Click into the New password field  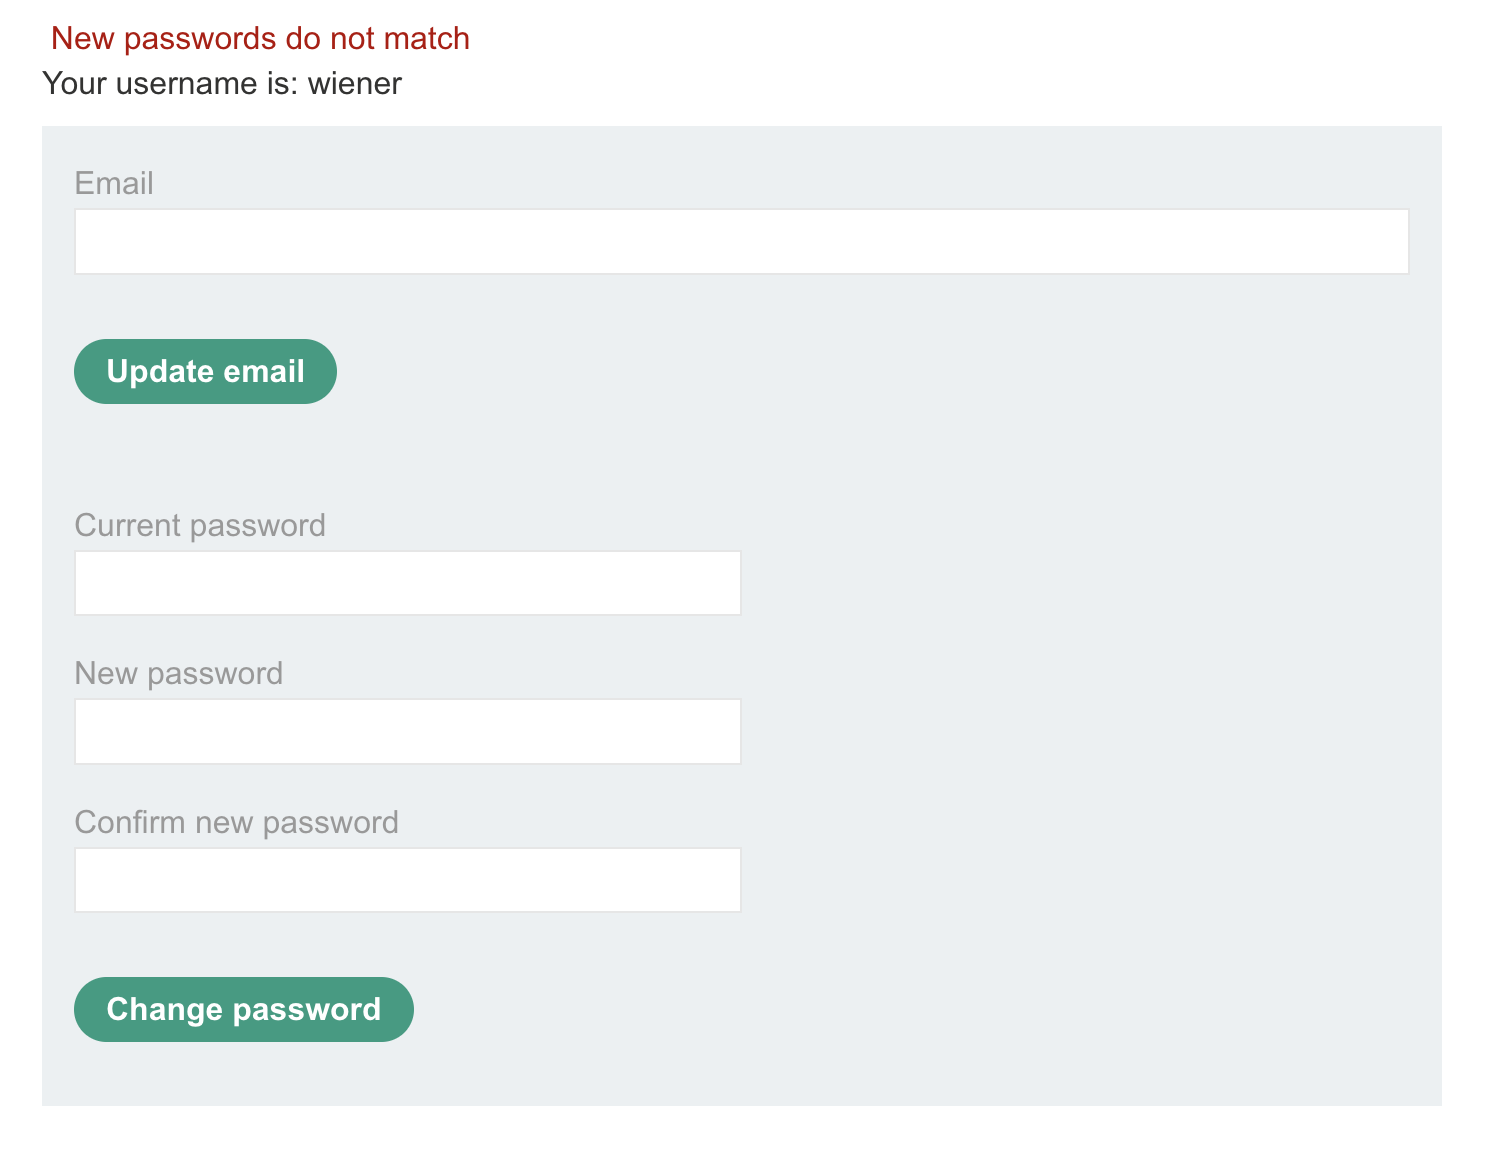[407, 731]
